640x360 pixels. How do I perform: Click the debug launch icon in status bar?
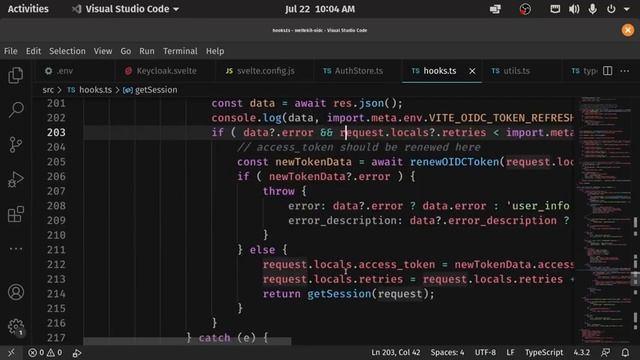77,353
